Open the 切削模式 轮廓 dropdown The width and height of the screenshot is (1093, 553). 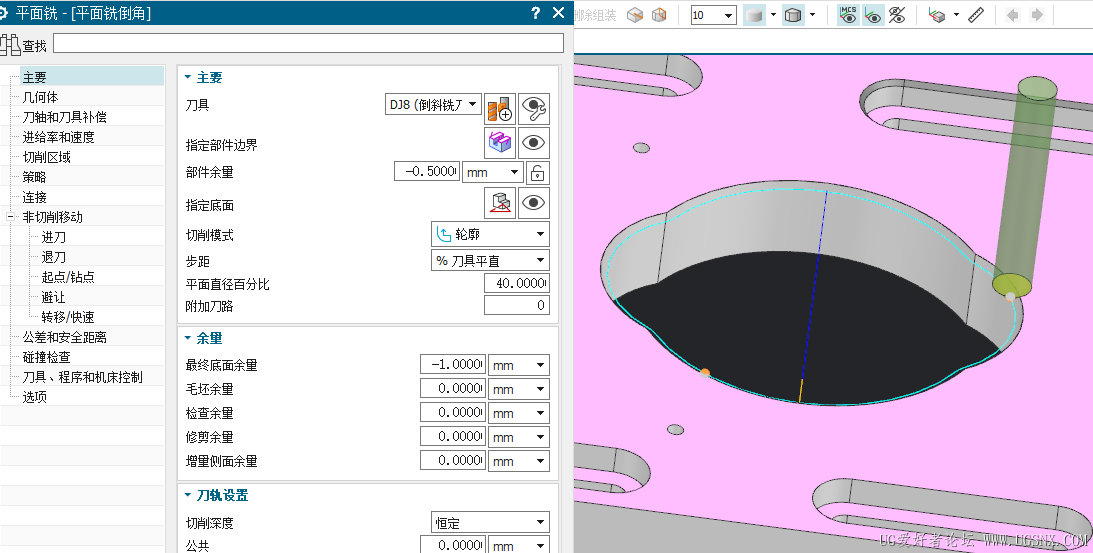(x=491, y=234)
